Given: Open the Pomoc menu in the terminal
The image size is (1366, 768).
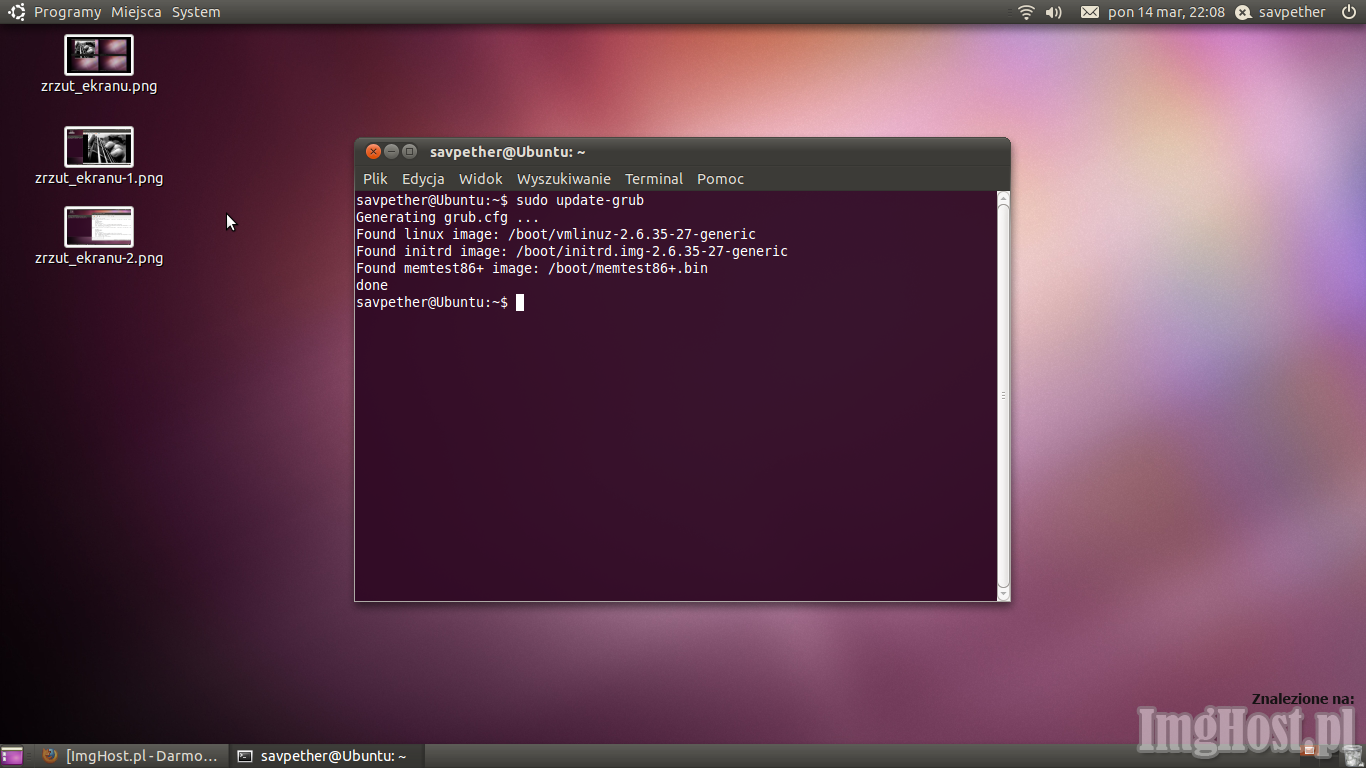Looking at the screenshot, I should (721, 179).
